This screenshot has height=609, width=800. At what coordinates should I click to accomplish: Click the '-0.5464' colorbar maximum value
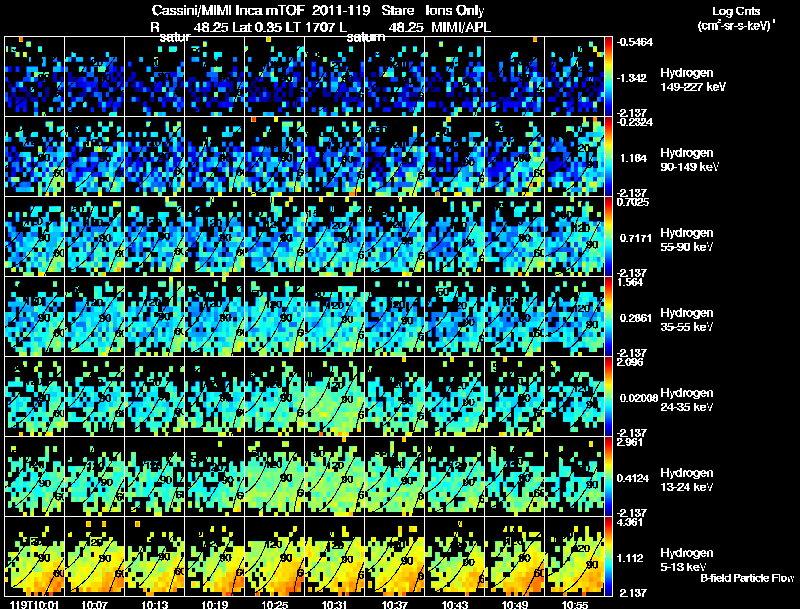point(634,42)
